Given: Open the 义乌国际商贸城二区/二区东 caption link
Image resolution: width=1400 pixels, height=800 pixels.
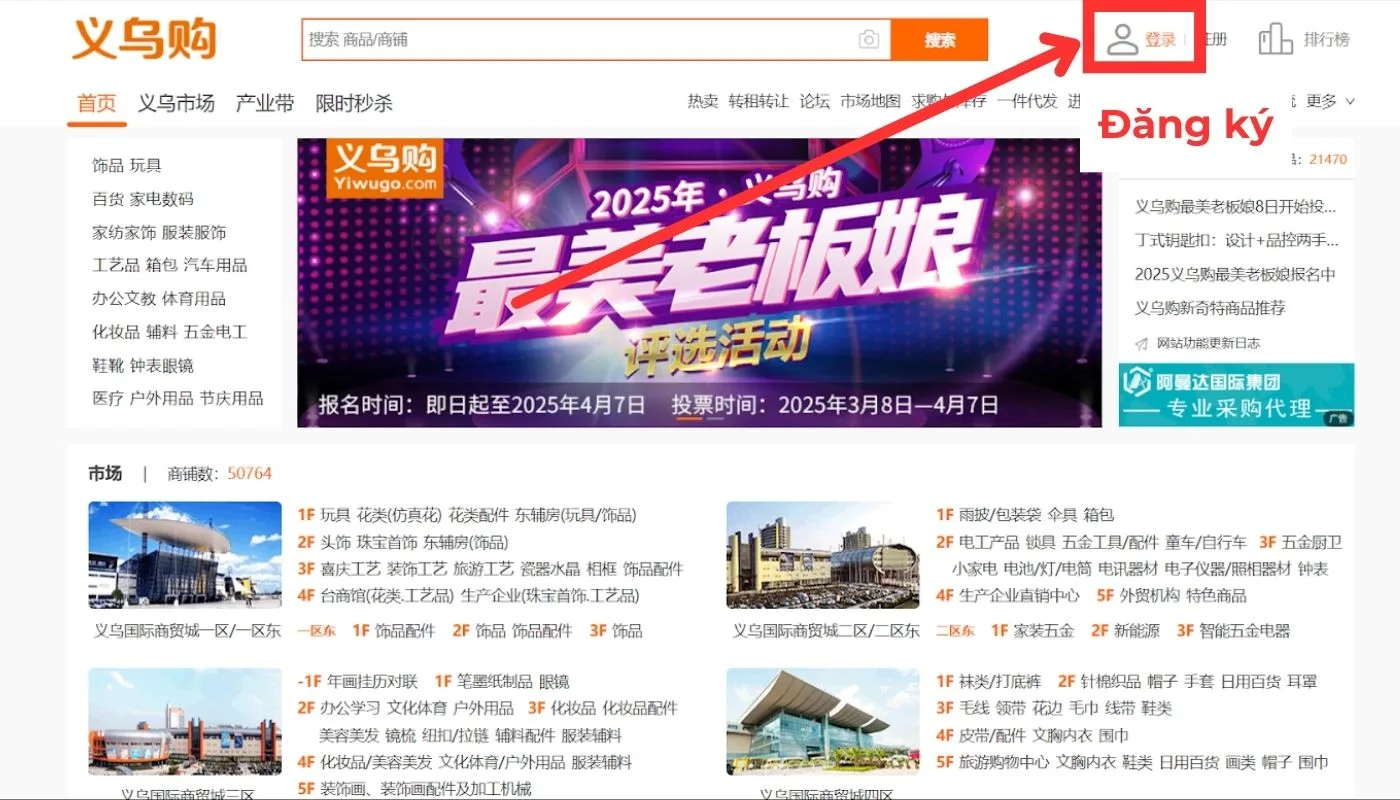Looking at the screenshot, I should [x=826, y=631].
